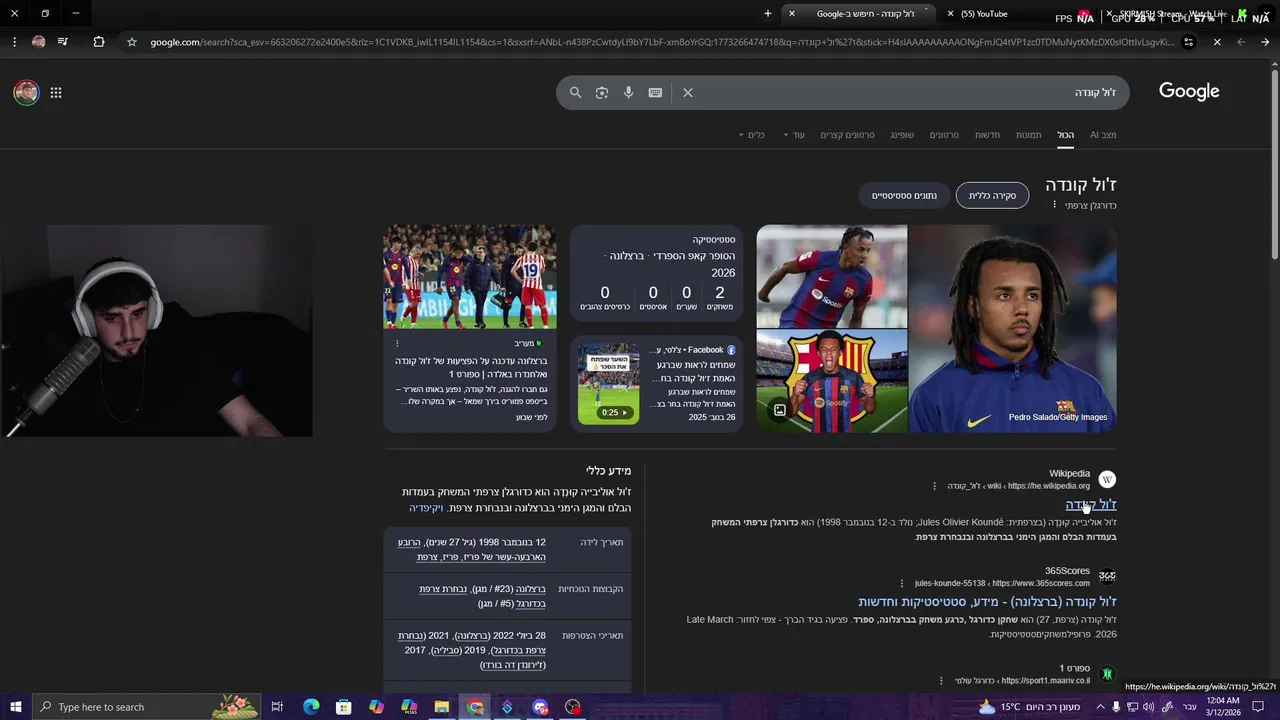The height and width of the screenshot is (720, 1280).
Task: Click the Sport1 favicon in results
Action: tap(1107, 674)
